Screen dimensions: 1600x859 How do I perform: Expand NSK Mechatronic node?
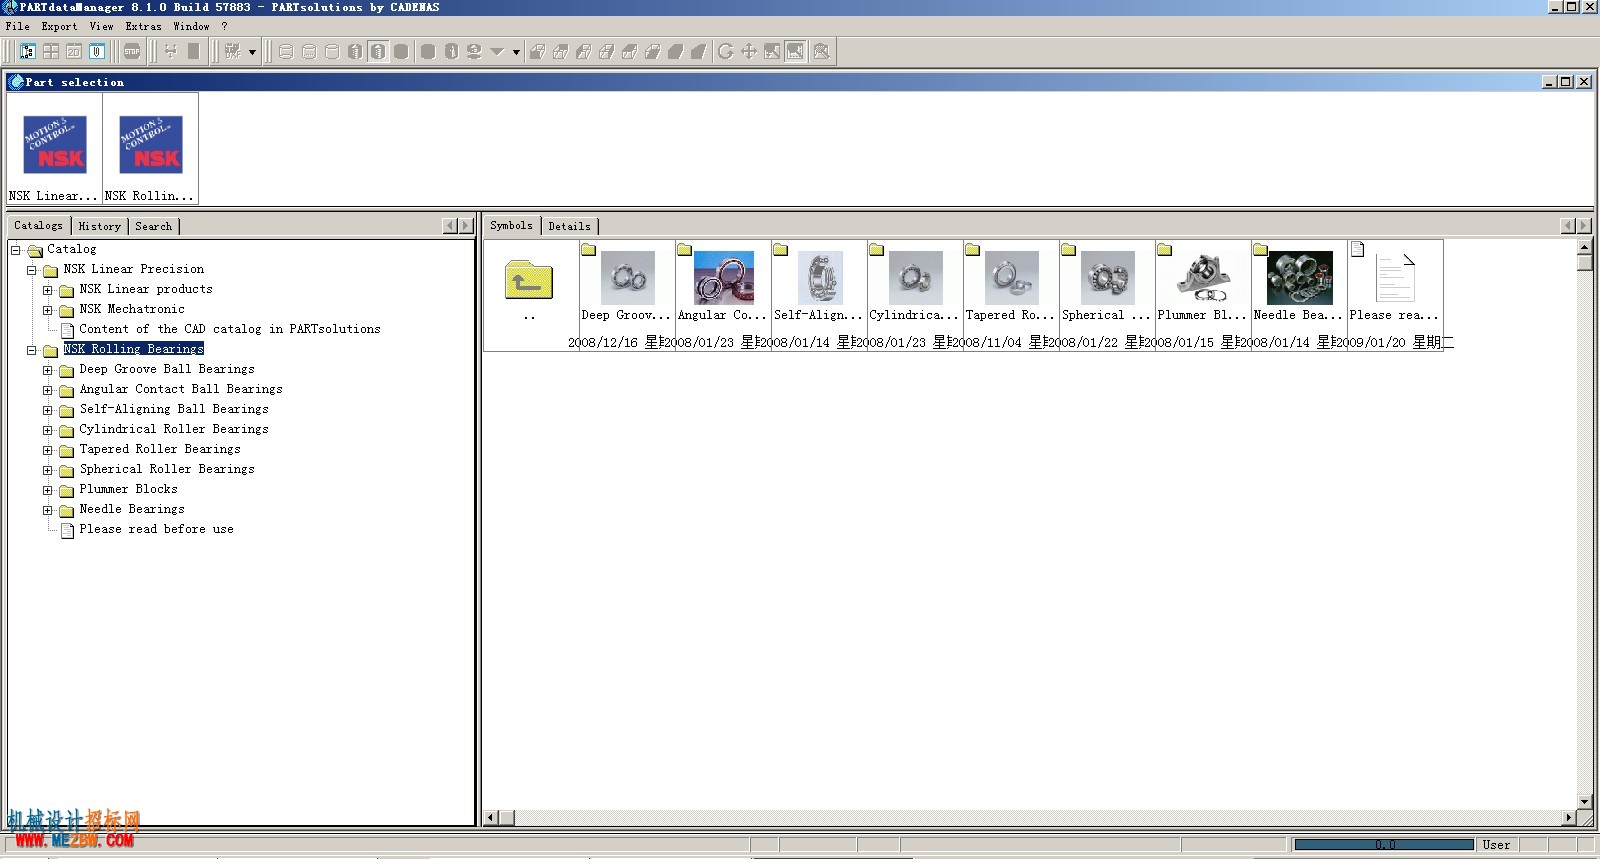click(48, 310)
